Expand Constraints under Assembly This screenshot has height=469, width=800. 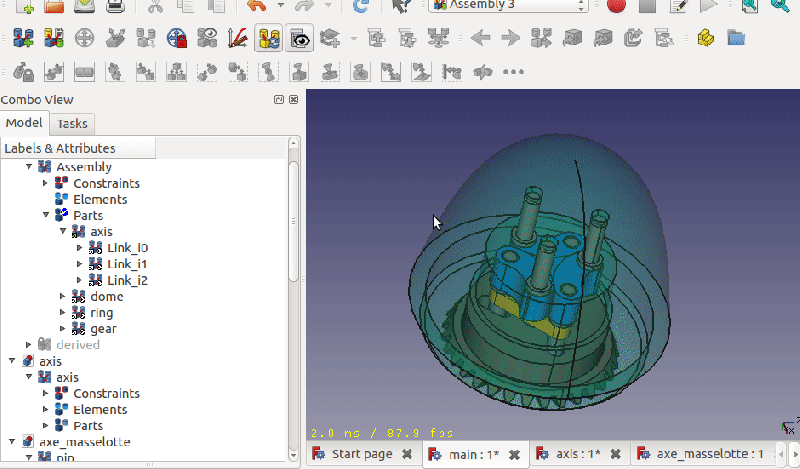(x=45, y=183)
